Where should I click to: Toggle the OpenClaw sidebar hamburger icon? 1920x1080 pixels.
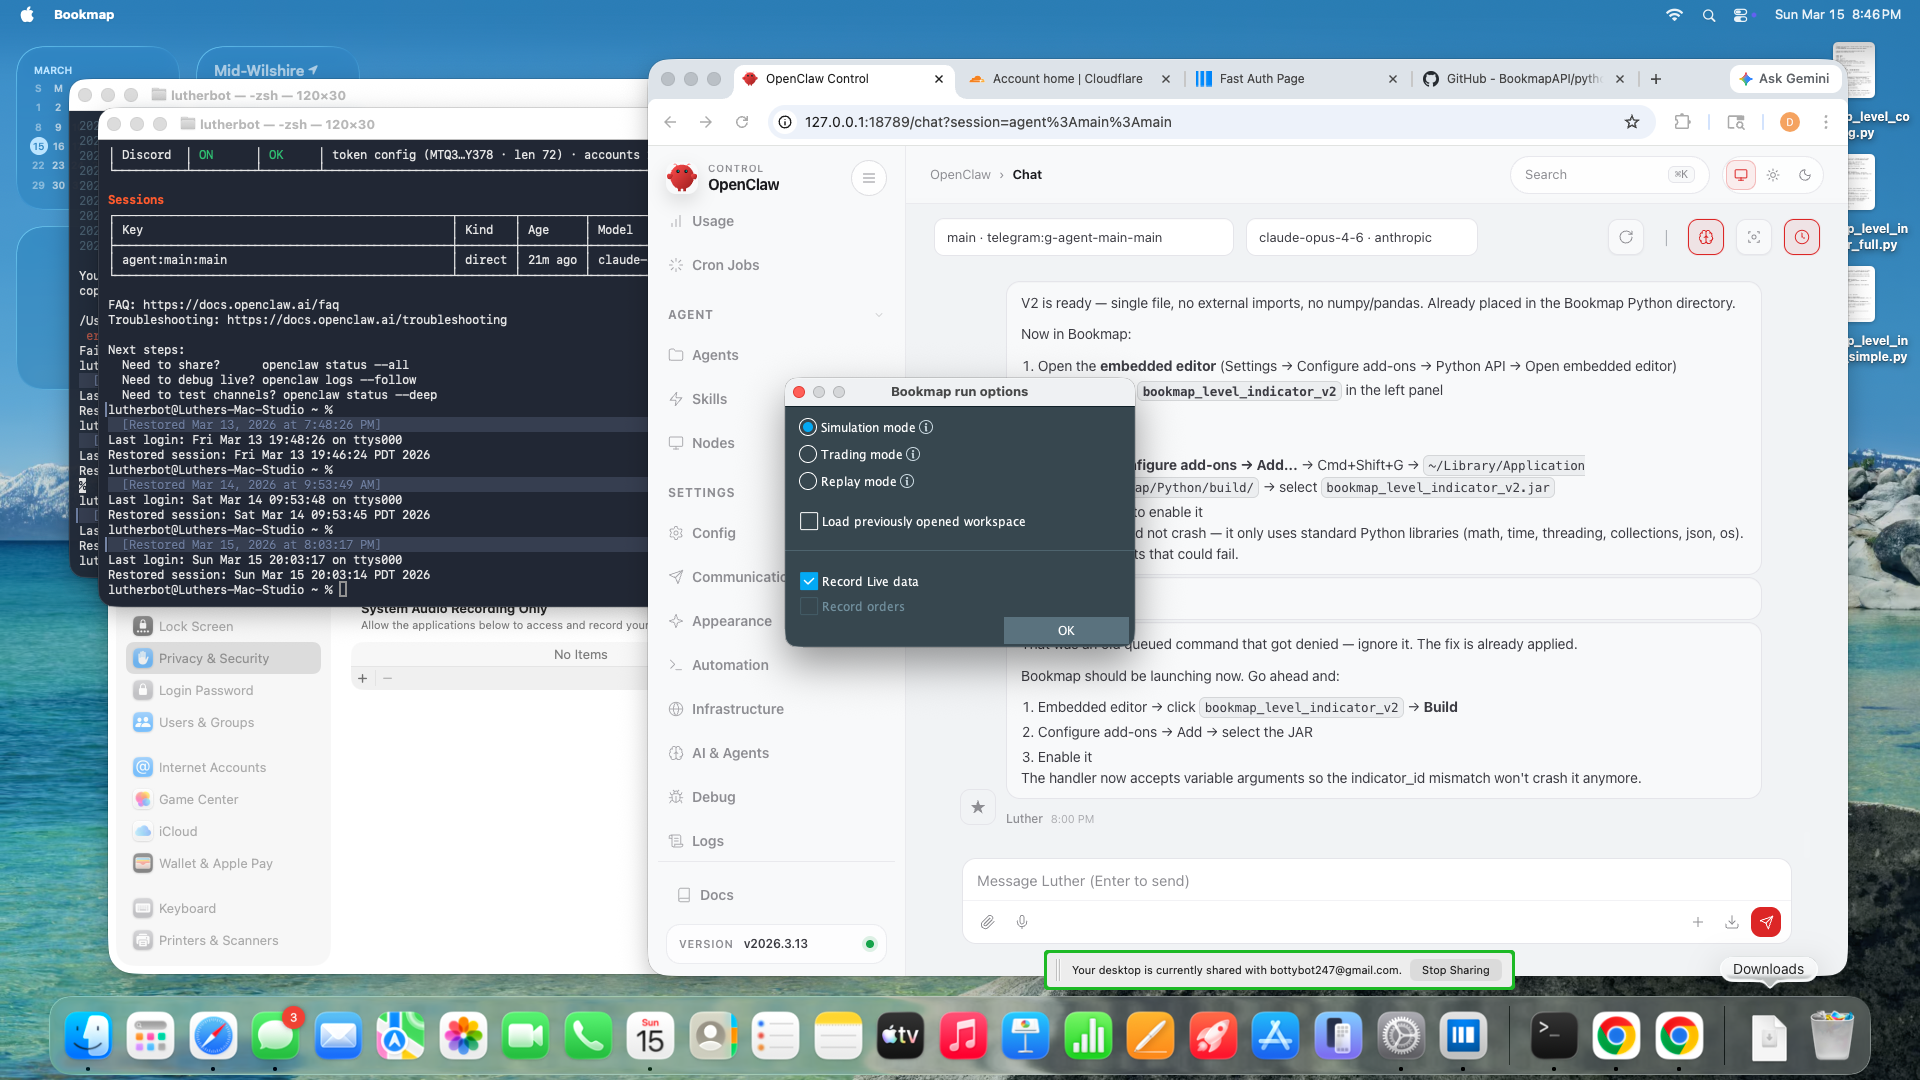pos(868,178)
